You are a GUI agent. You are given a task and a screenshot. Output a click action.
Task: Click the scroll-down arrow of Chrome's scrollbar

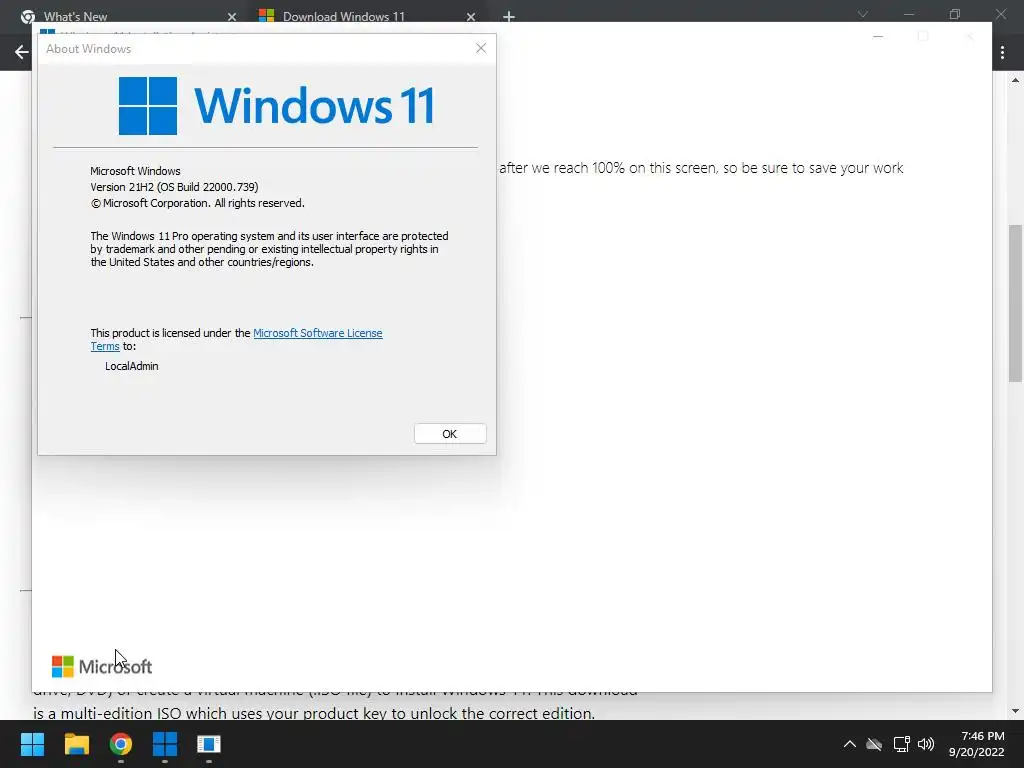(x=1015, y=711)
